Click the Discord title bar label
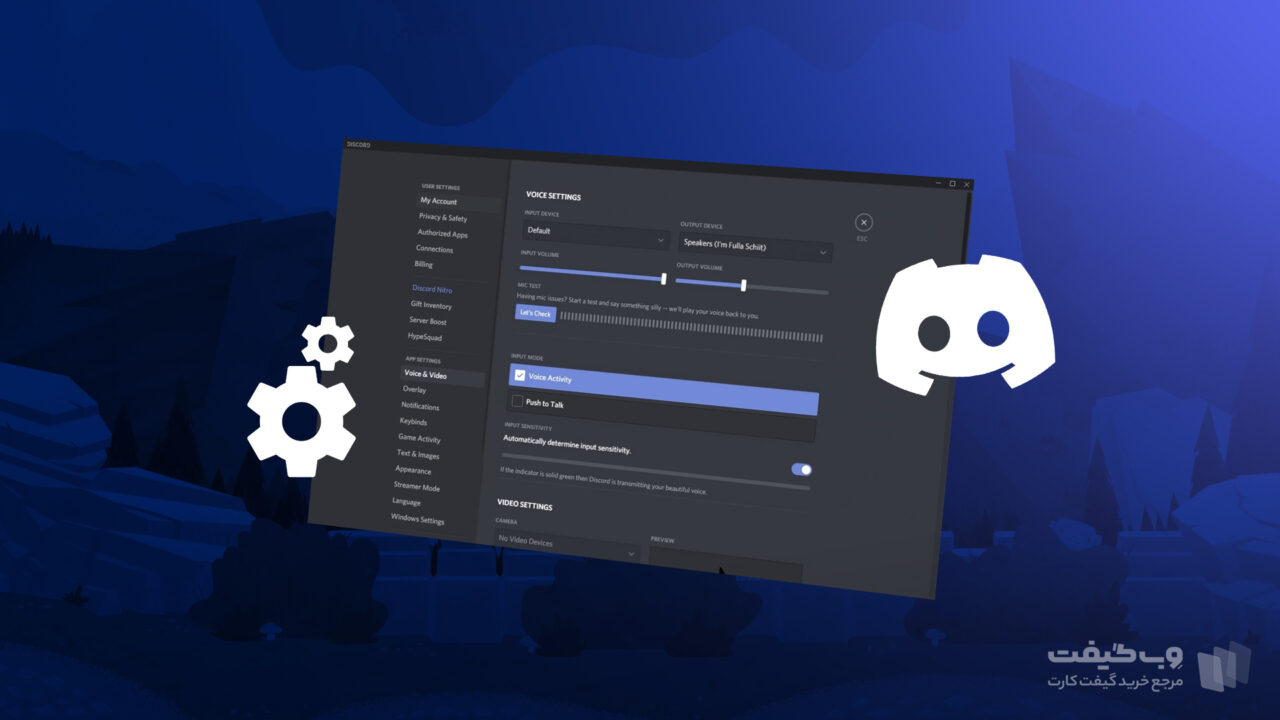This screenshot has height=720, width=1280. (359, 145)
